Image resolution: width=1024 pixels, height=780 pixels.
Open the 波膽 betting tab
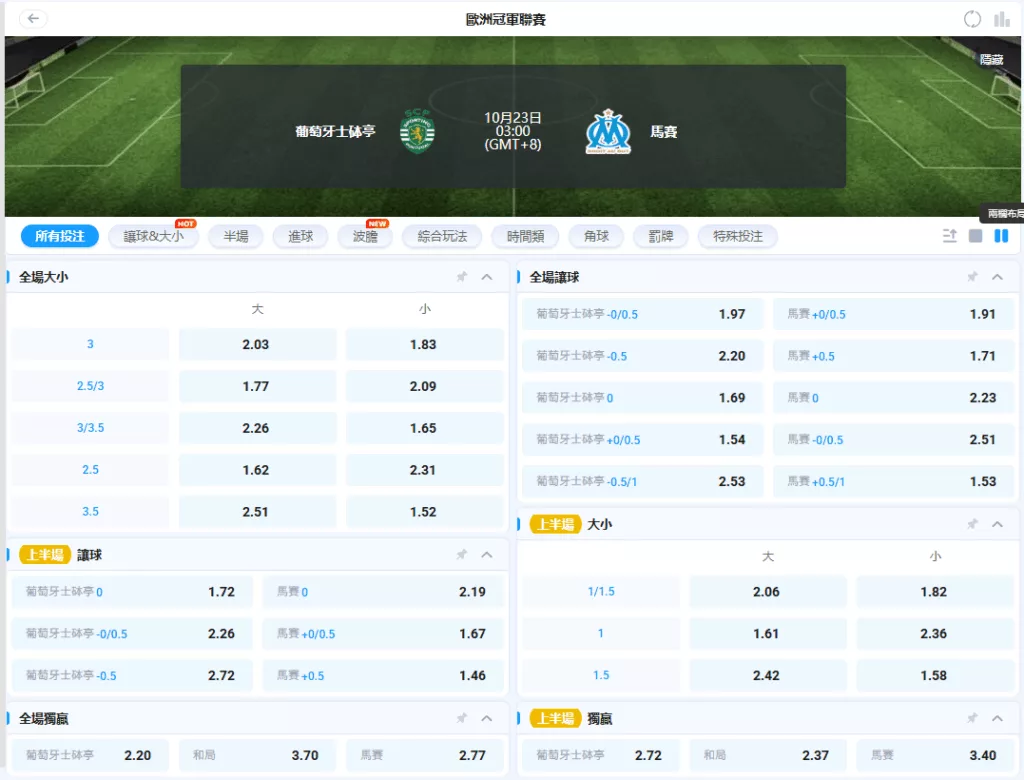364,236
